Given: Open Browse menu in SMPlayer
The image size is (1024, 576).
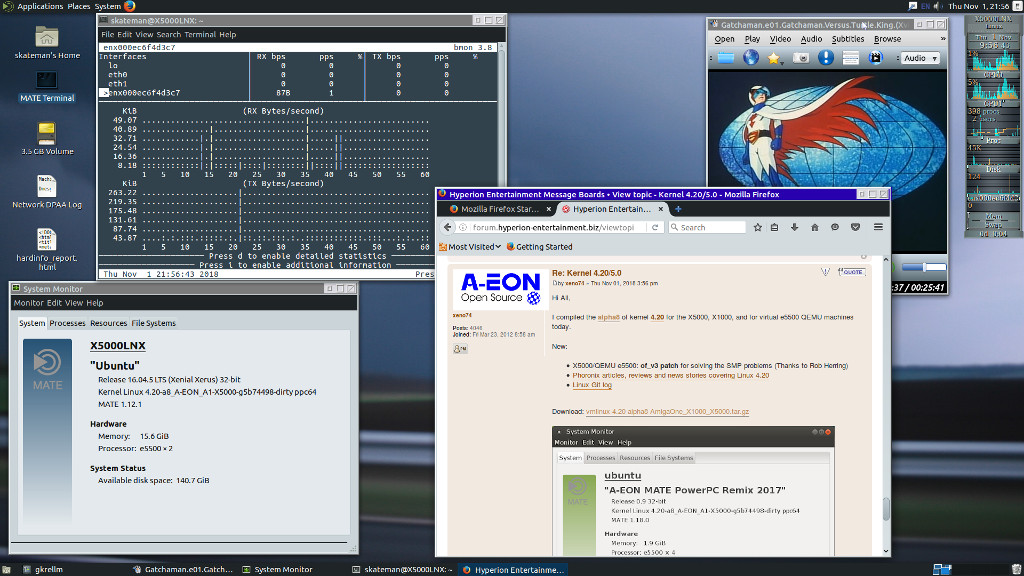Looking at the screenshot, I should 888,39.
